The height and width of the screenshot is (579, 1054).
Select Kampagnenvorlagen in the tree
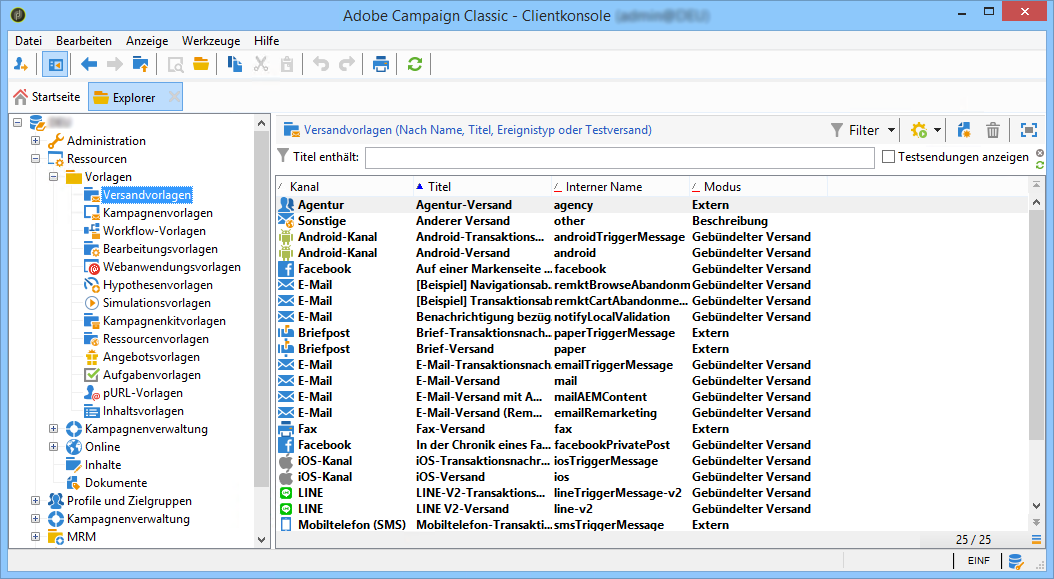(x=157, y=213)
